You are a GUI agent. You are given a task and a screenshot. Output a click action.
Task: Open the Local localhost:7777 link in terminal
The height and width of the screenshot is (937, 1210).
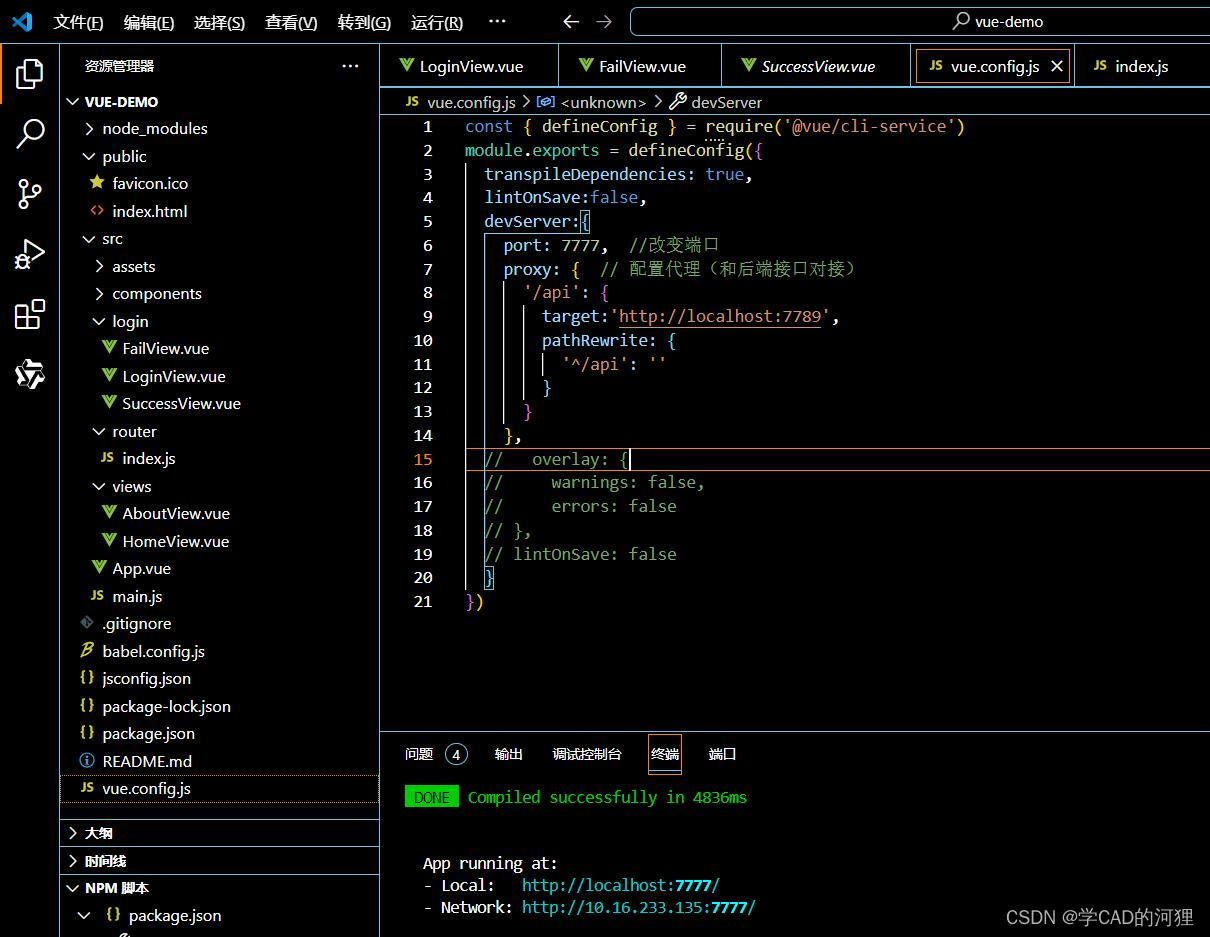click(621, 885)
